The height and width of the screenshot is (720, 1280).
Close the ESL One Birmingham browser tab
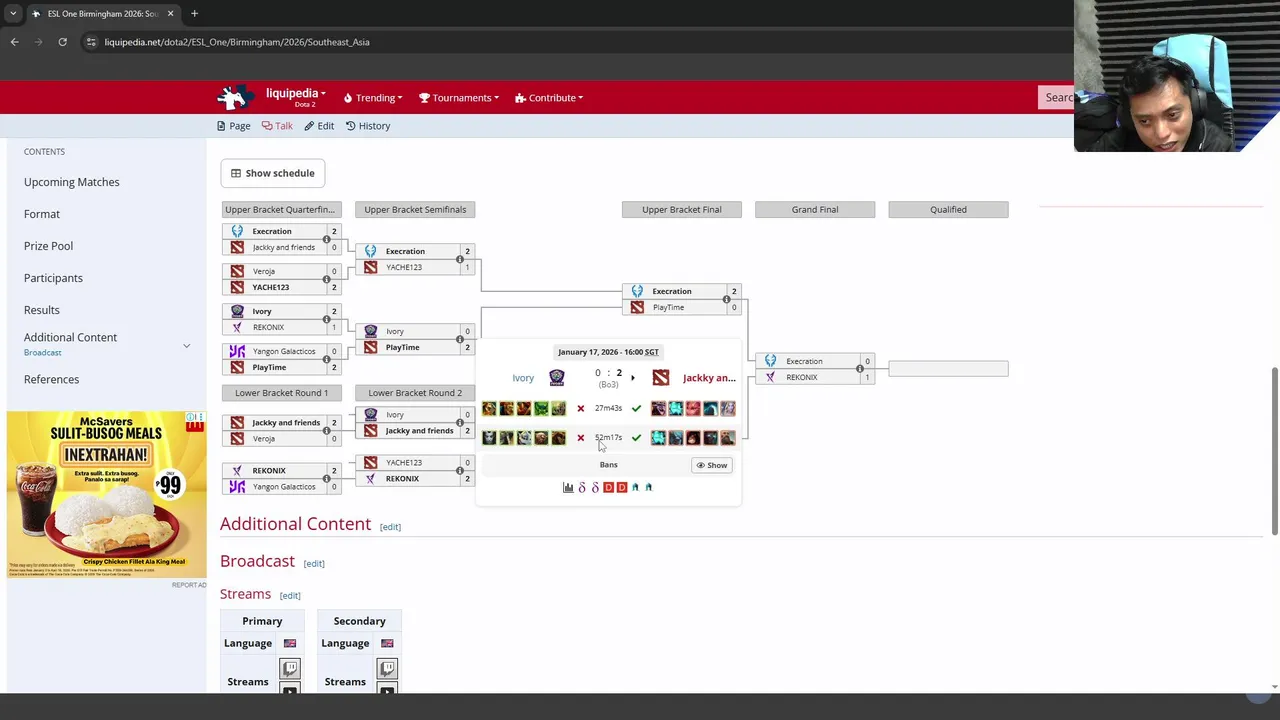(x=170, y=13)
